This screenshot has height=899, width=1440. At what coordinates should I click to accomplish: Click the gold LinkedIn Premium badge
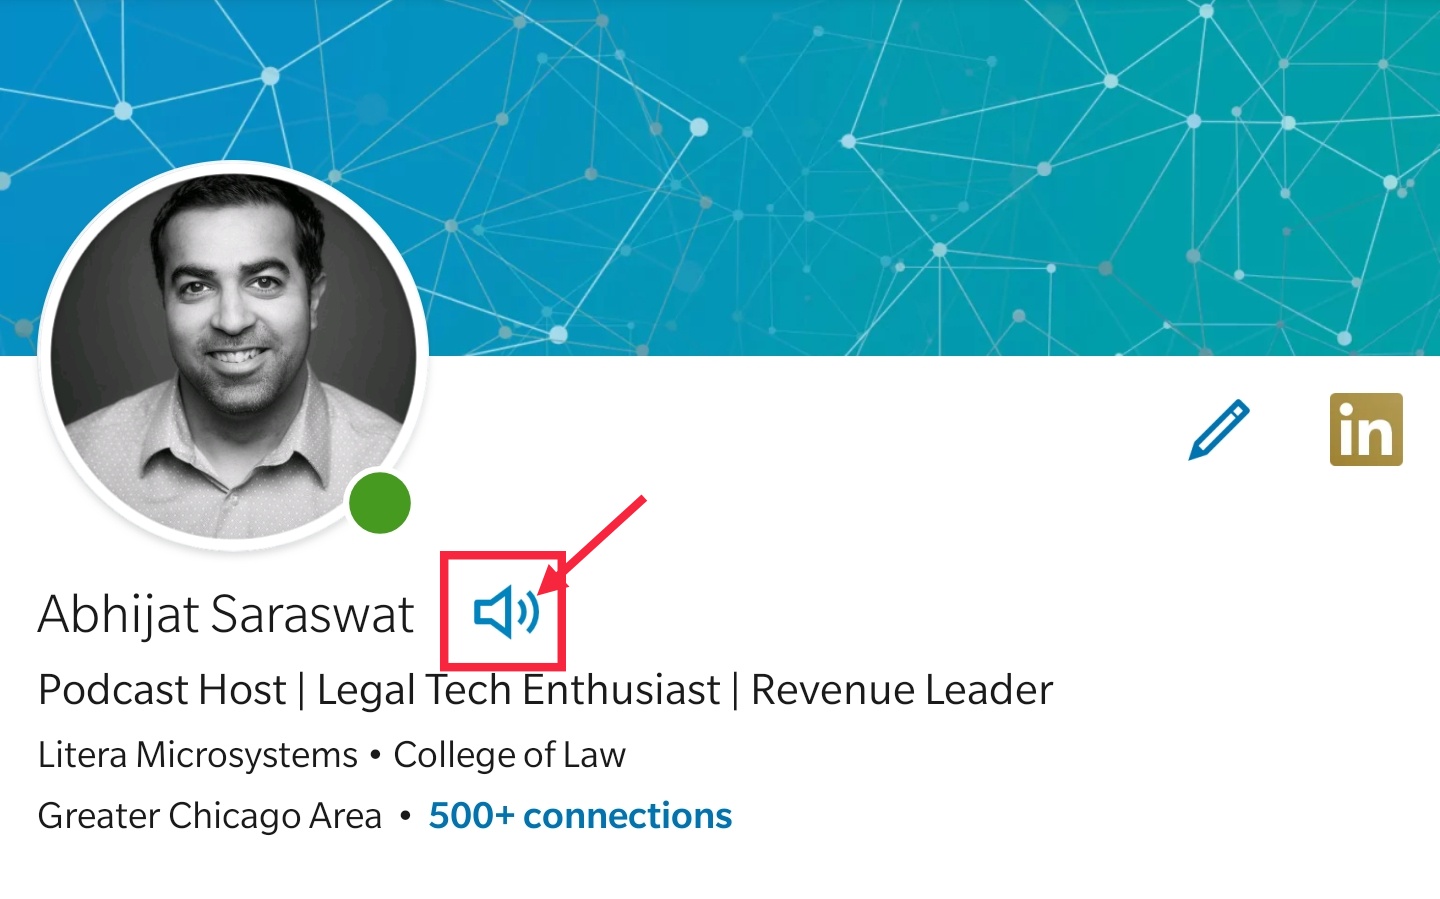click(x=1366, y=430)
